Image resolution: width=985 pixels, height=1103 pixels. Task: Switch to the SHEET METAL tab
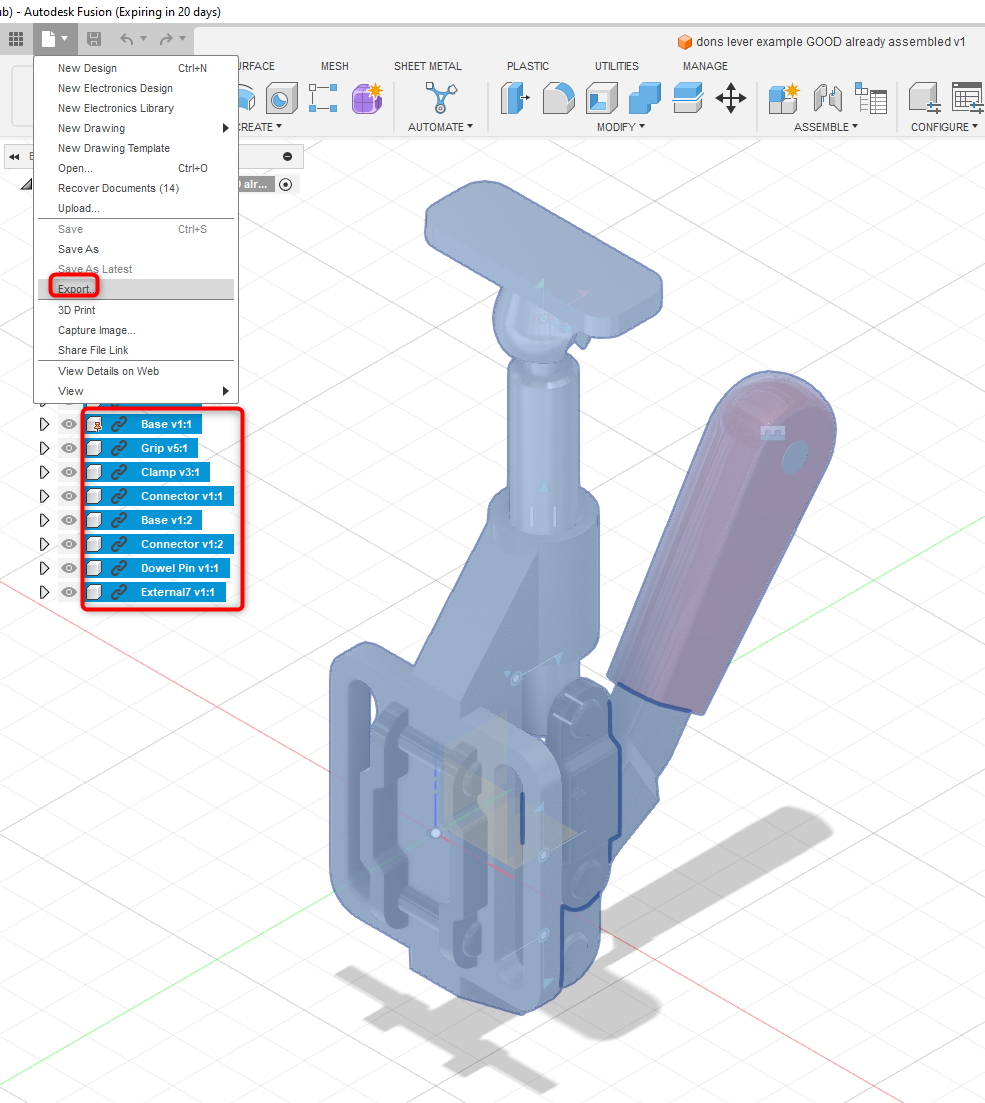pos(427,66)
